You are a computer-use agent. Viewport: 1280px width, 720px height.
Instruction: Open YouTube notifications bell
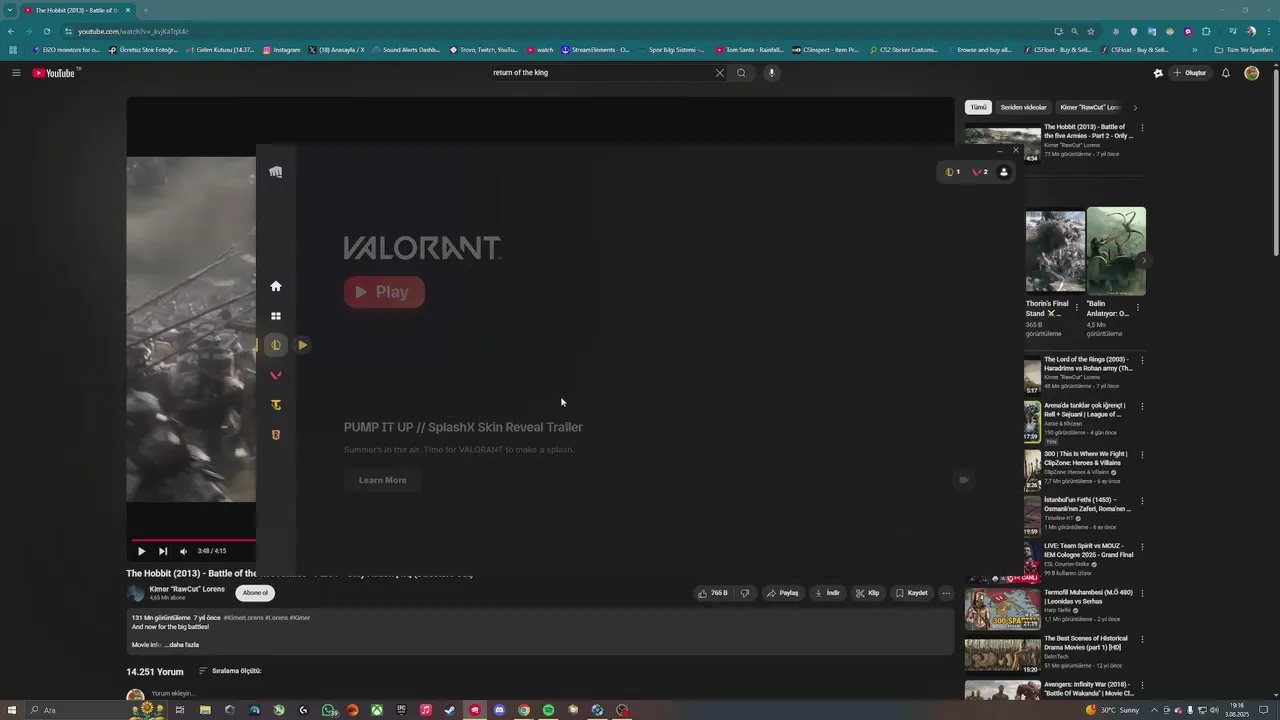1226,73
